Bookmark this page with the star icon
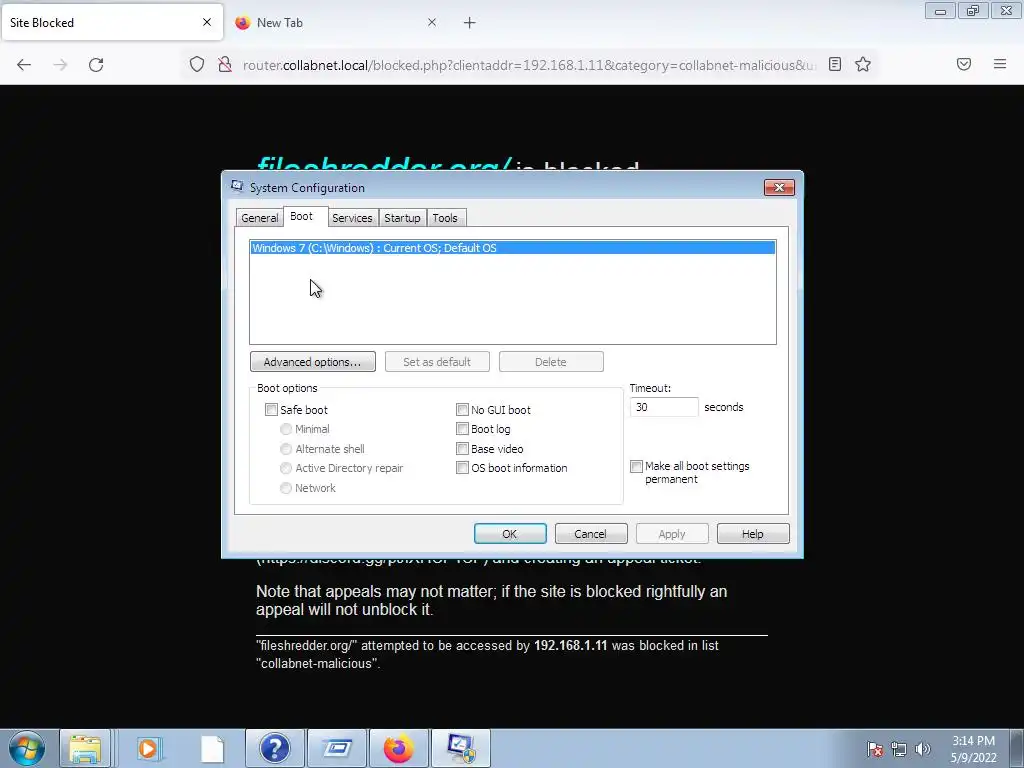Image resolution: width=1024 pixels, height=768 pixels. tap(863, 64)
